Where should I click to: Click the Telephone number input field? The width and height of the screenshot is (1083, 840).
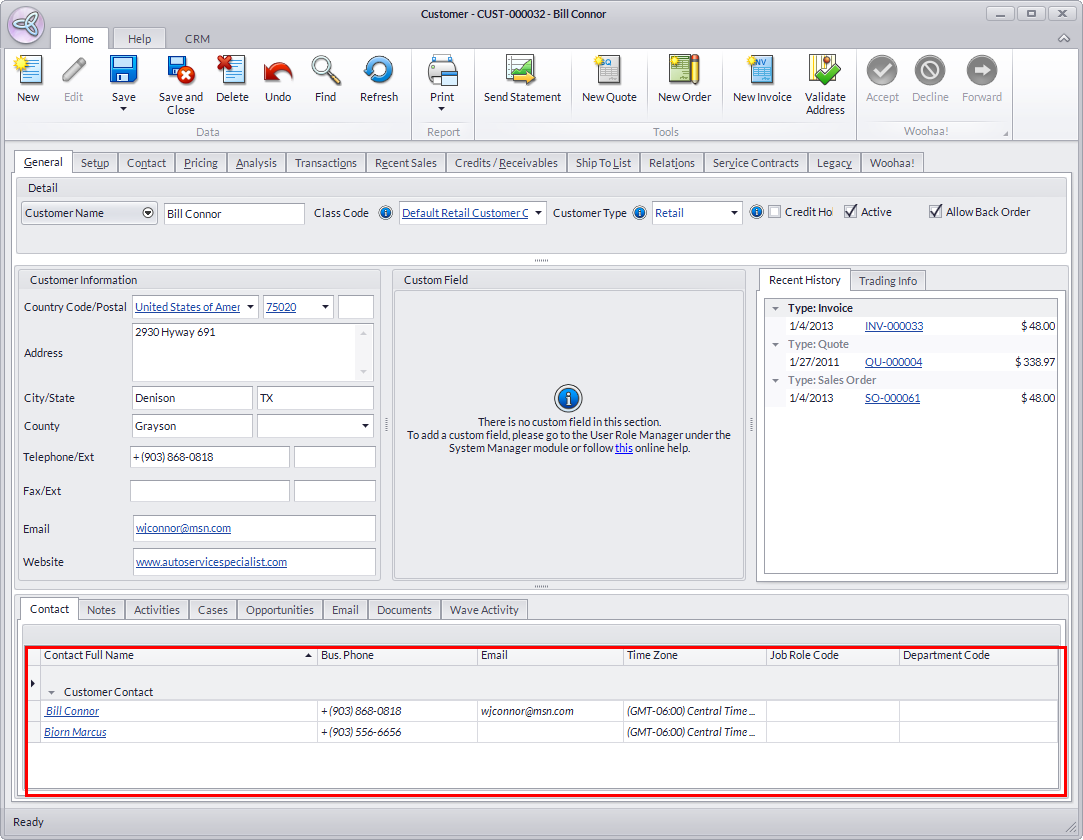coord(210,457)
